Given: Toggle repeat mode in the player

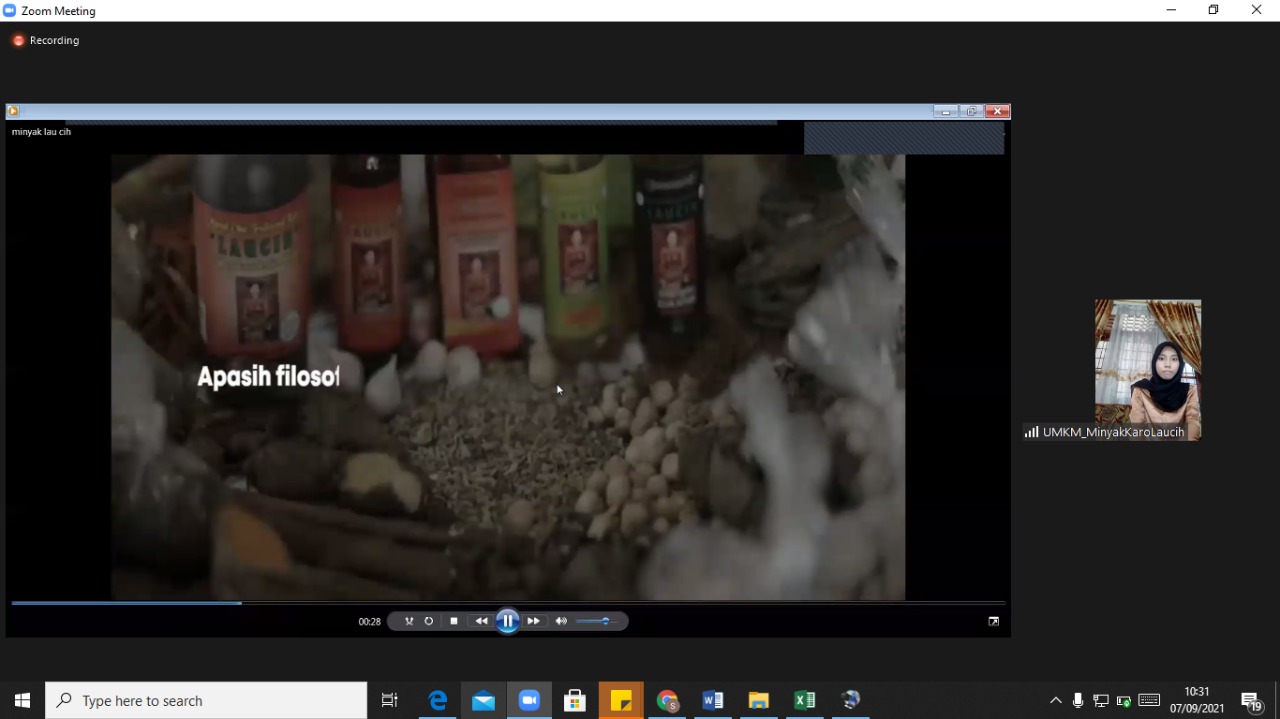Looking at the screenshot, I should pos(429,621).
